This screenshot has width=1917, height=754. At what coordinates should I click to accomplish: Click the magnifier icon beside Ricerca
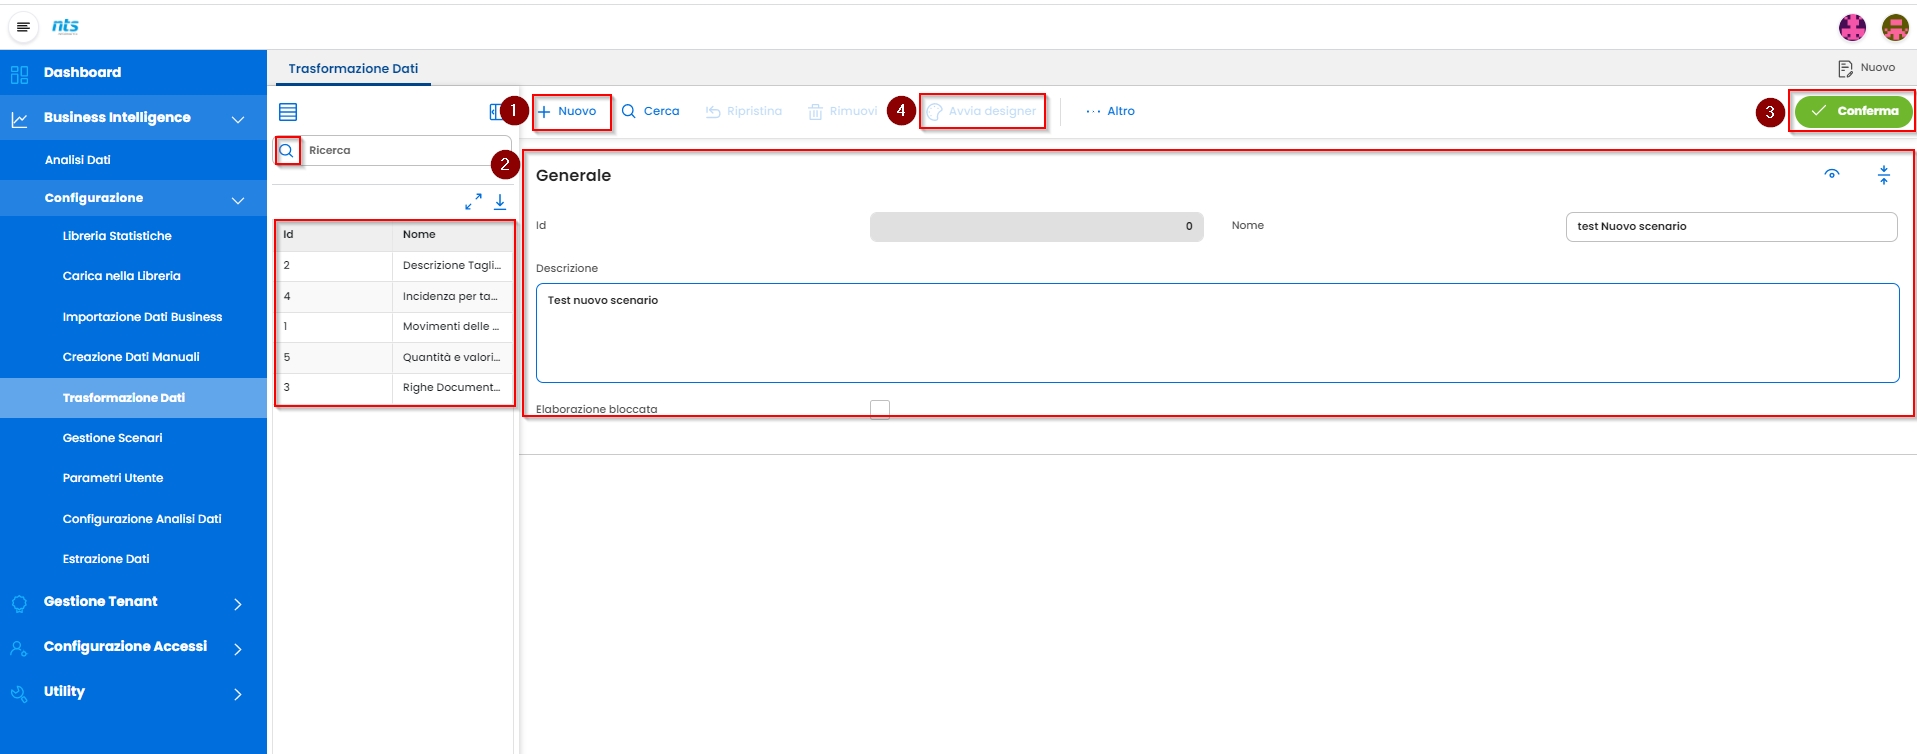pyautogui.click(x=287, y=150)
